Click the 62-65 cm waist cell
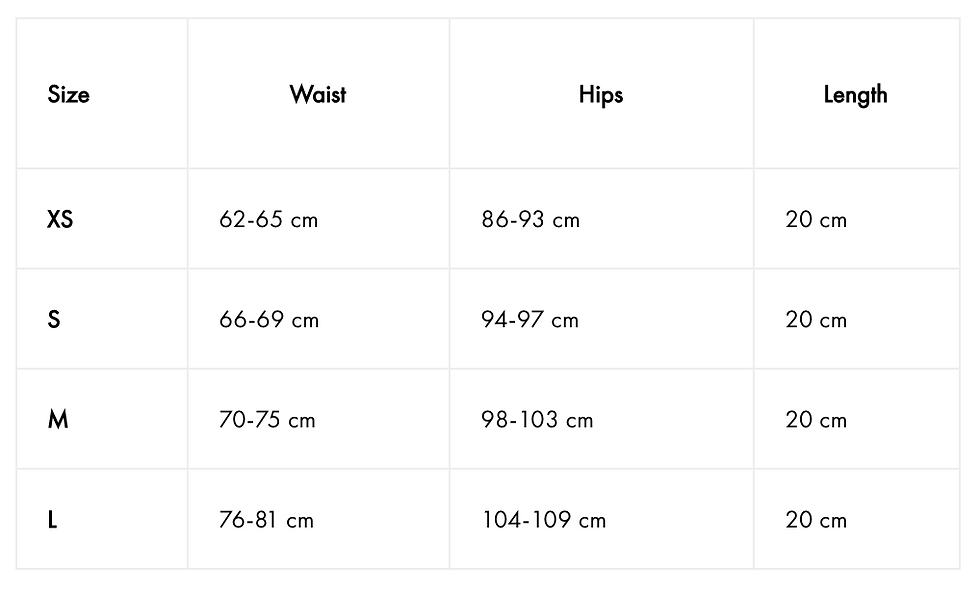The width and height of the screenshot is (980, 591). [x=268, y=220]
